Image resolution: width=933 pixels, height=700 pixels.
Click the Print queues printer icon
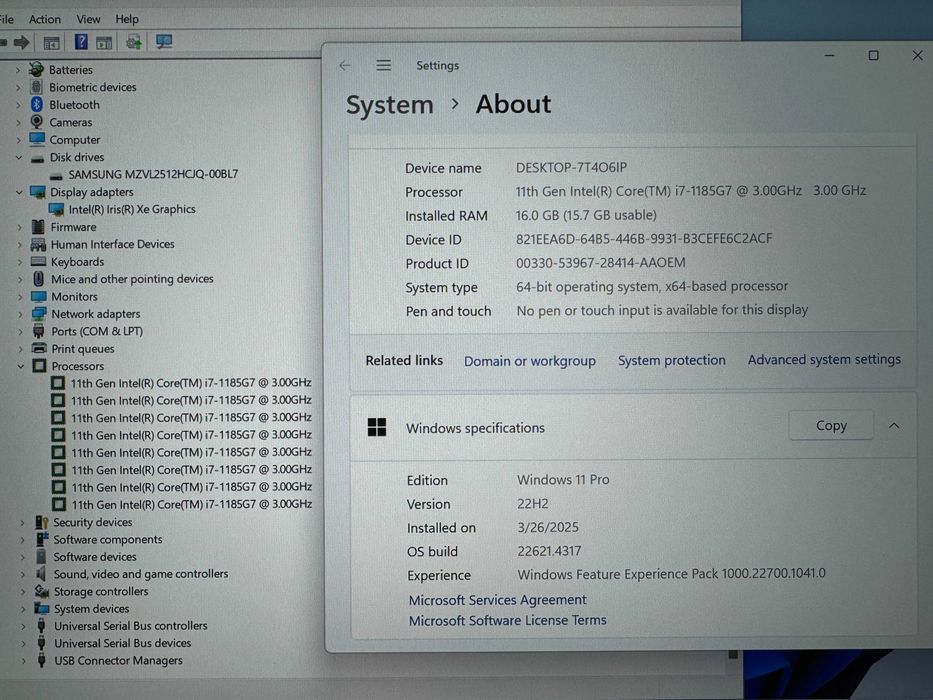pyautogui.click(x=39, y=348)
